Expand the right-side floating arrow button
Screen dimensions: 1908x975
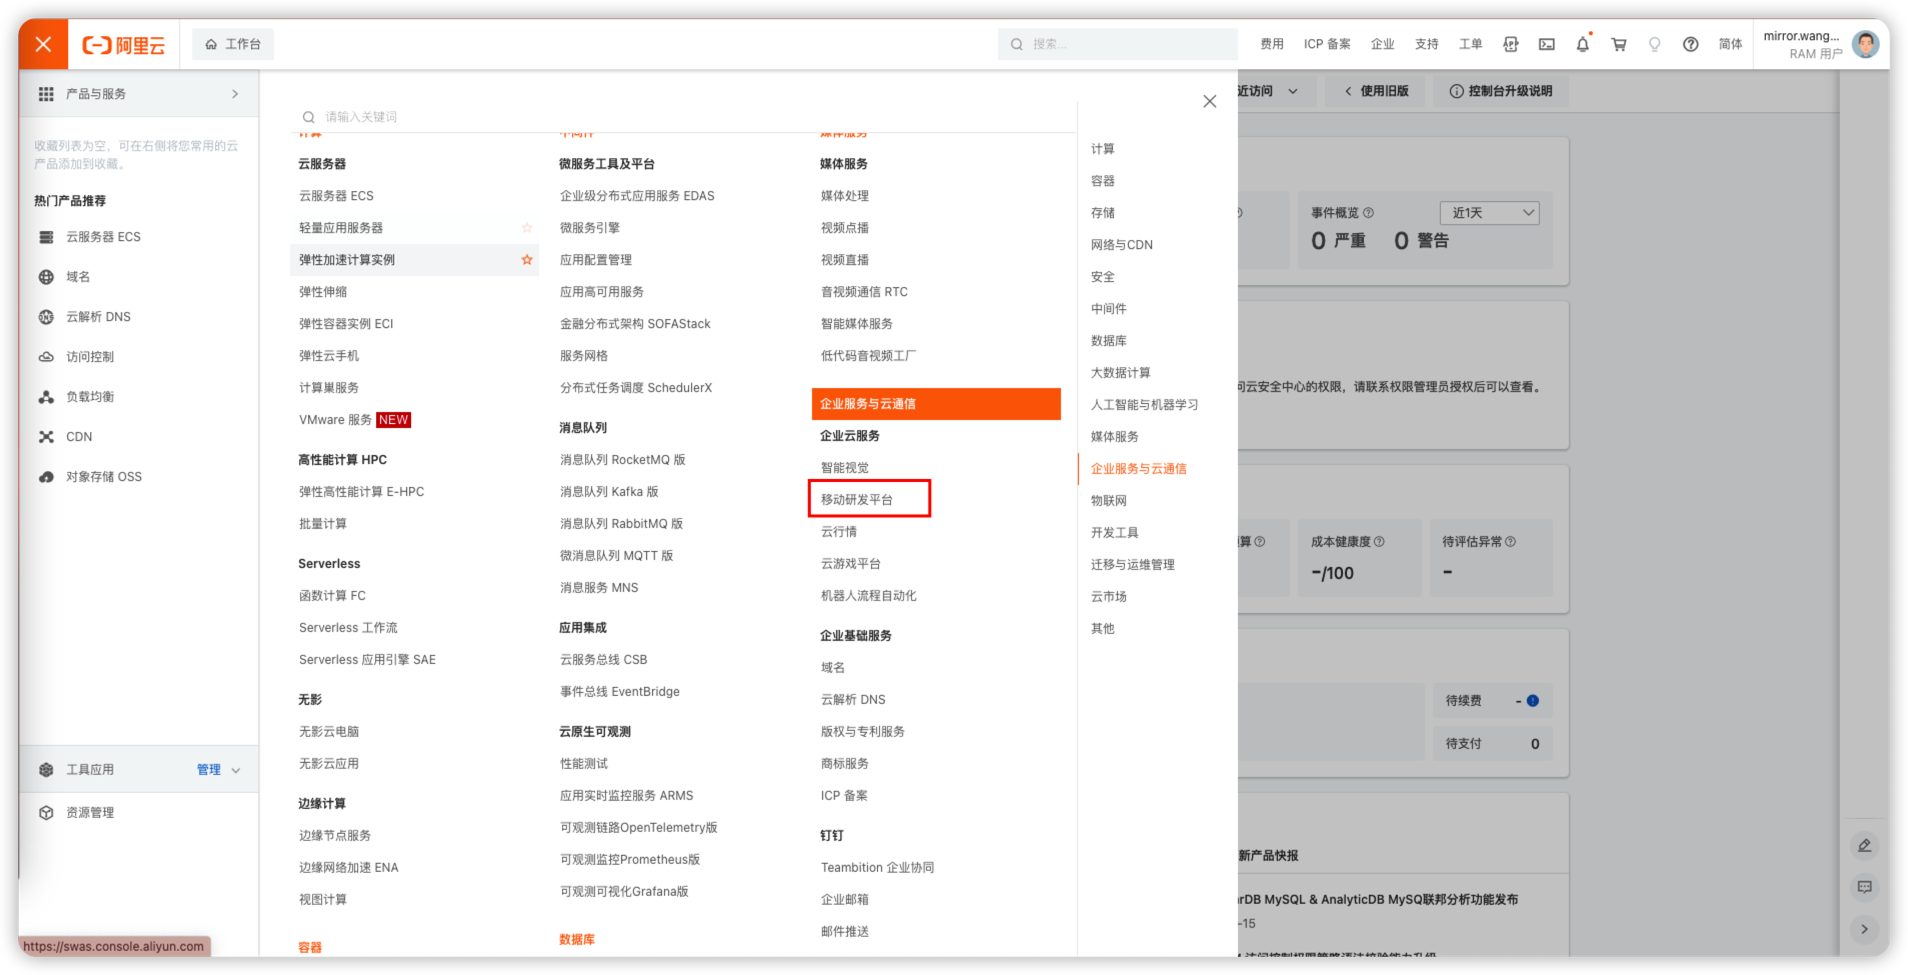pos(1864,929)
